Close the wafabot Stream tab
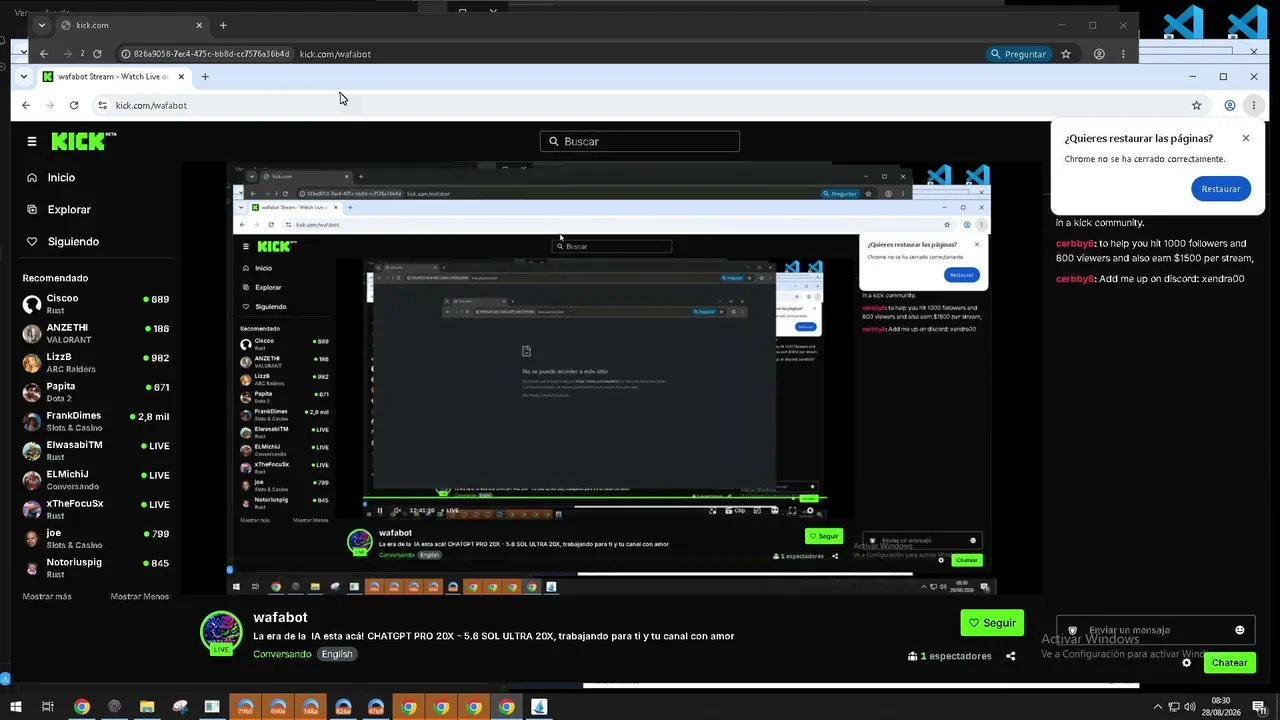The width and height of the screenshot is (1280, 720). (181, 77)
